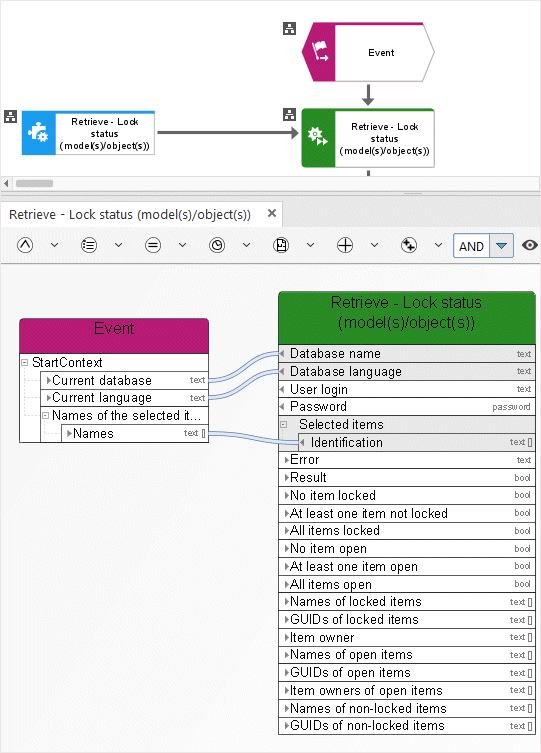The height and width of the screenshot is (753, 541).
Task: Click assignment icon beside Event shape
Action: (289, 28)
